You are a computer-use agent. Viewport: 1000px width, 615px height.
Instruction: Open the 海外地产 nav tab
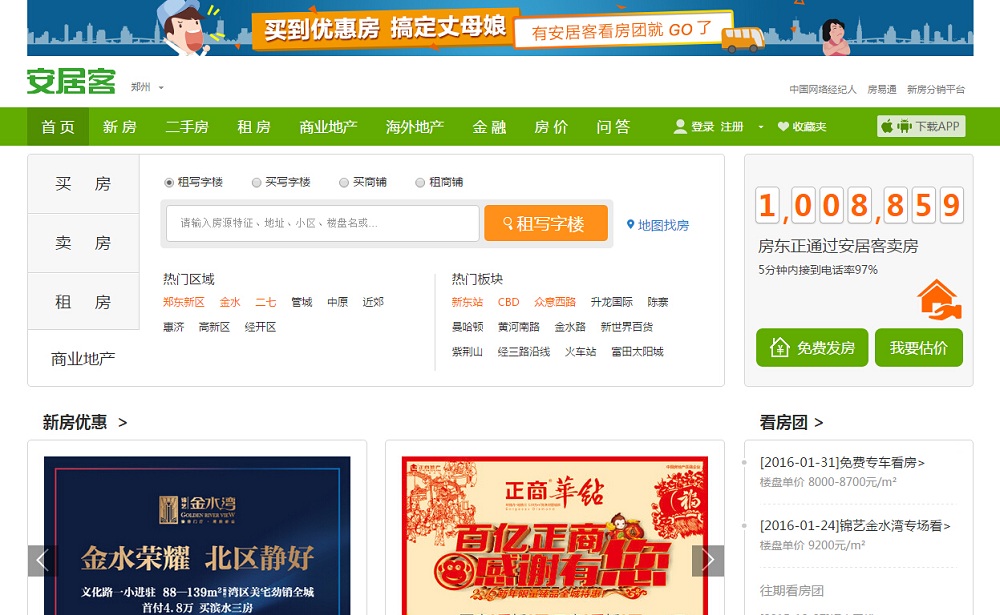click(x=415, y=127)
